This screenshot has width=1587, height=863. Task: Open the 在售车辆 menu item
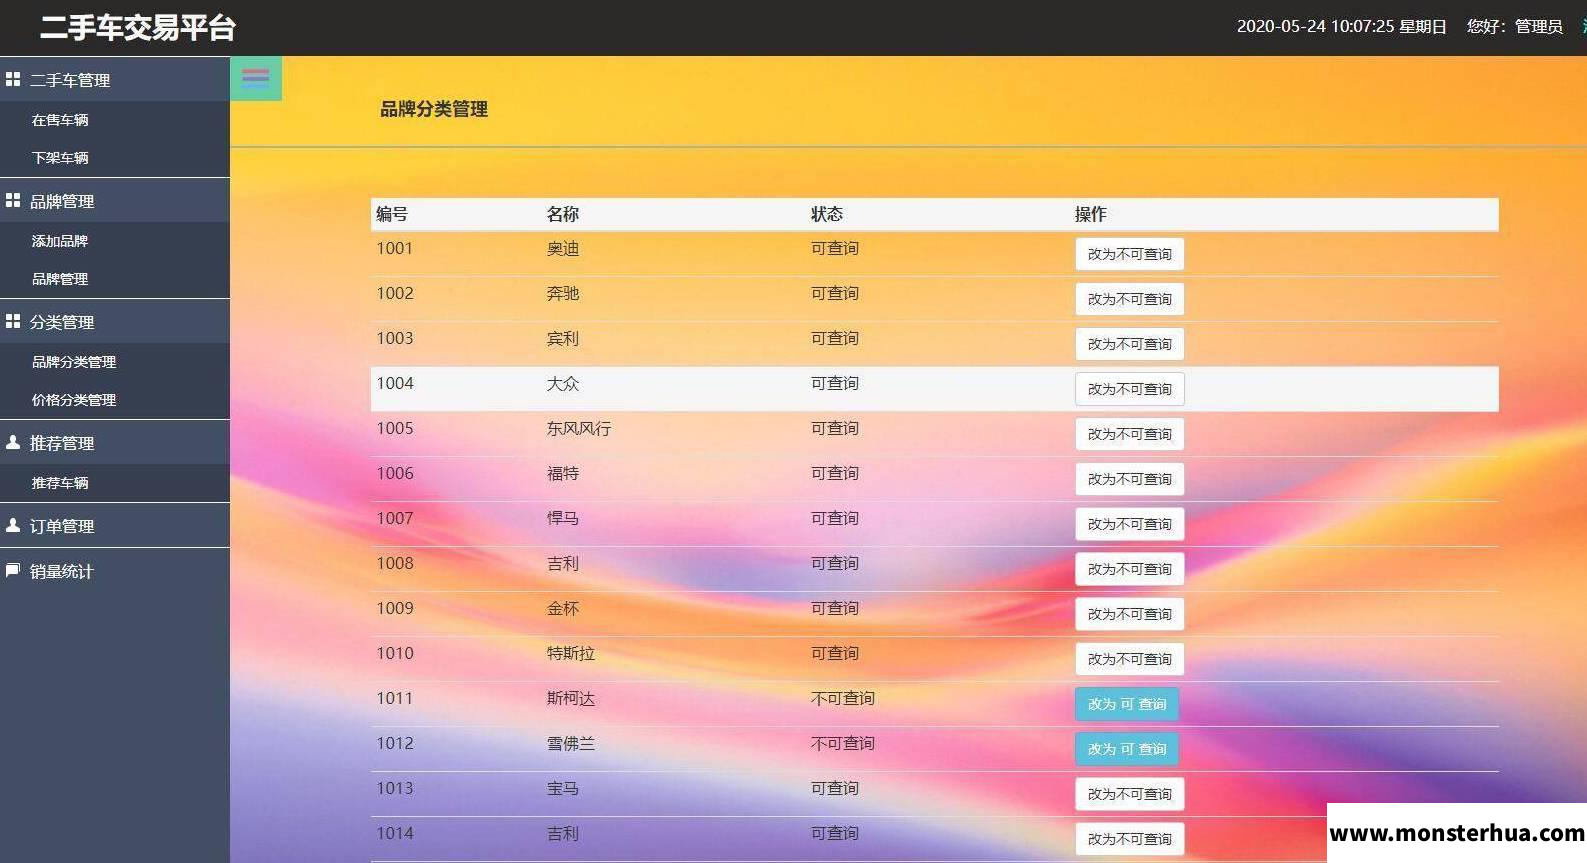60,120
